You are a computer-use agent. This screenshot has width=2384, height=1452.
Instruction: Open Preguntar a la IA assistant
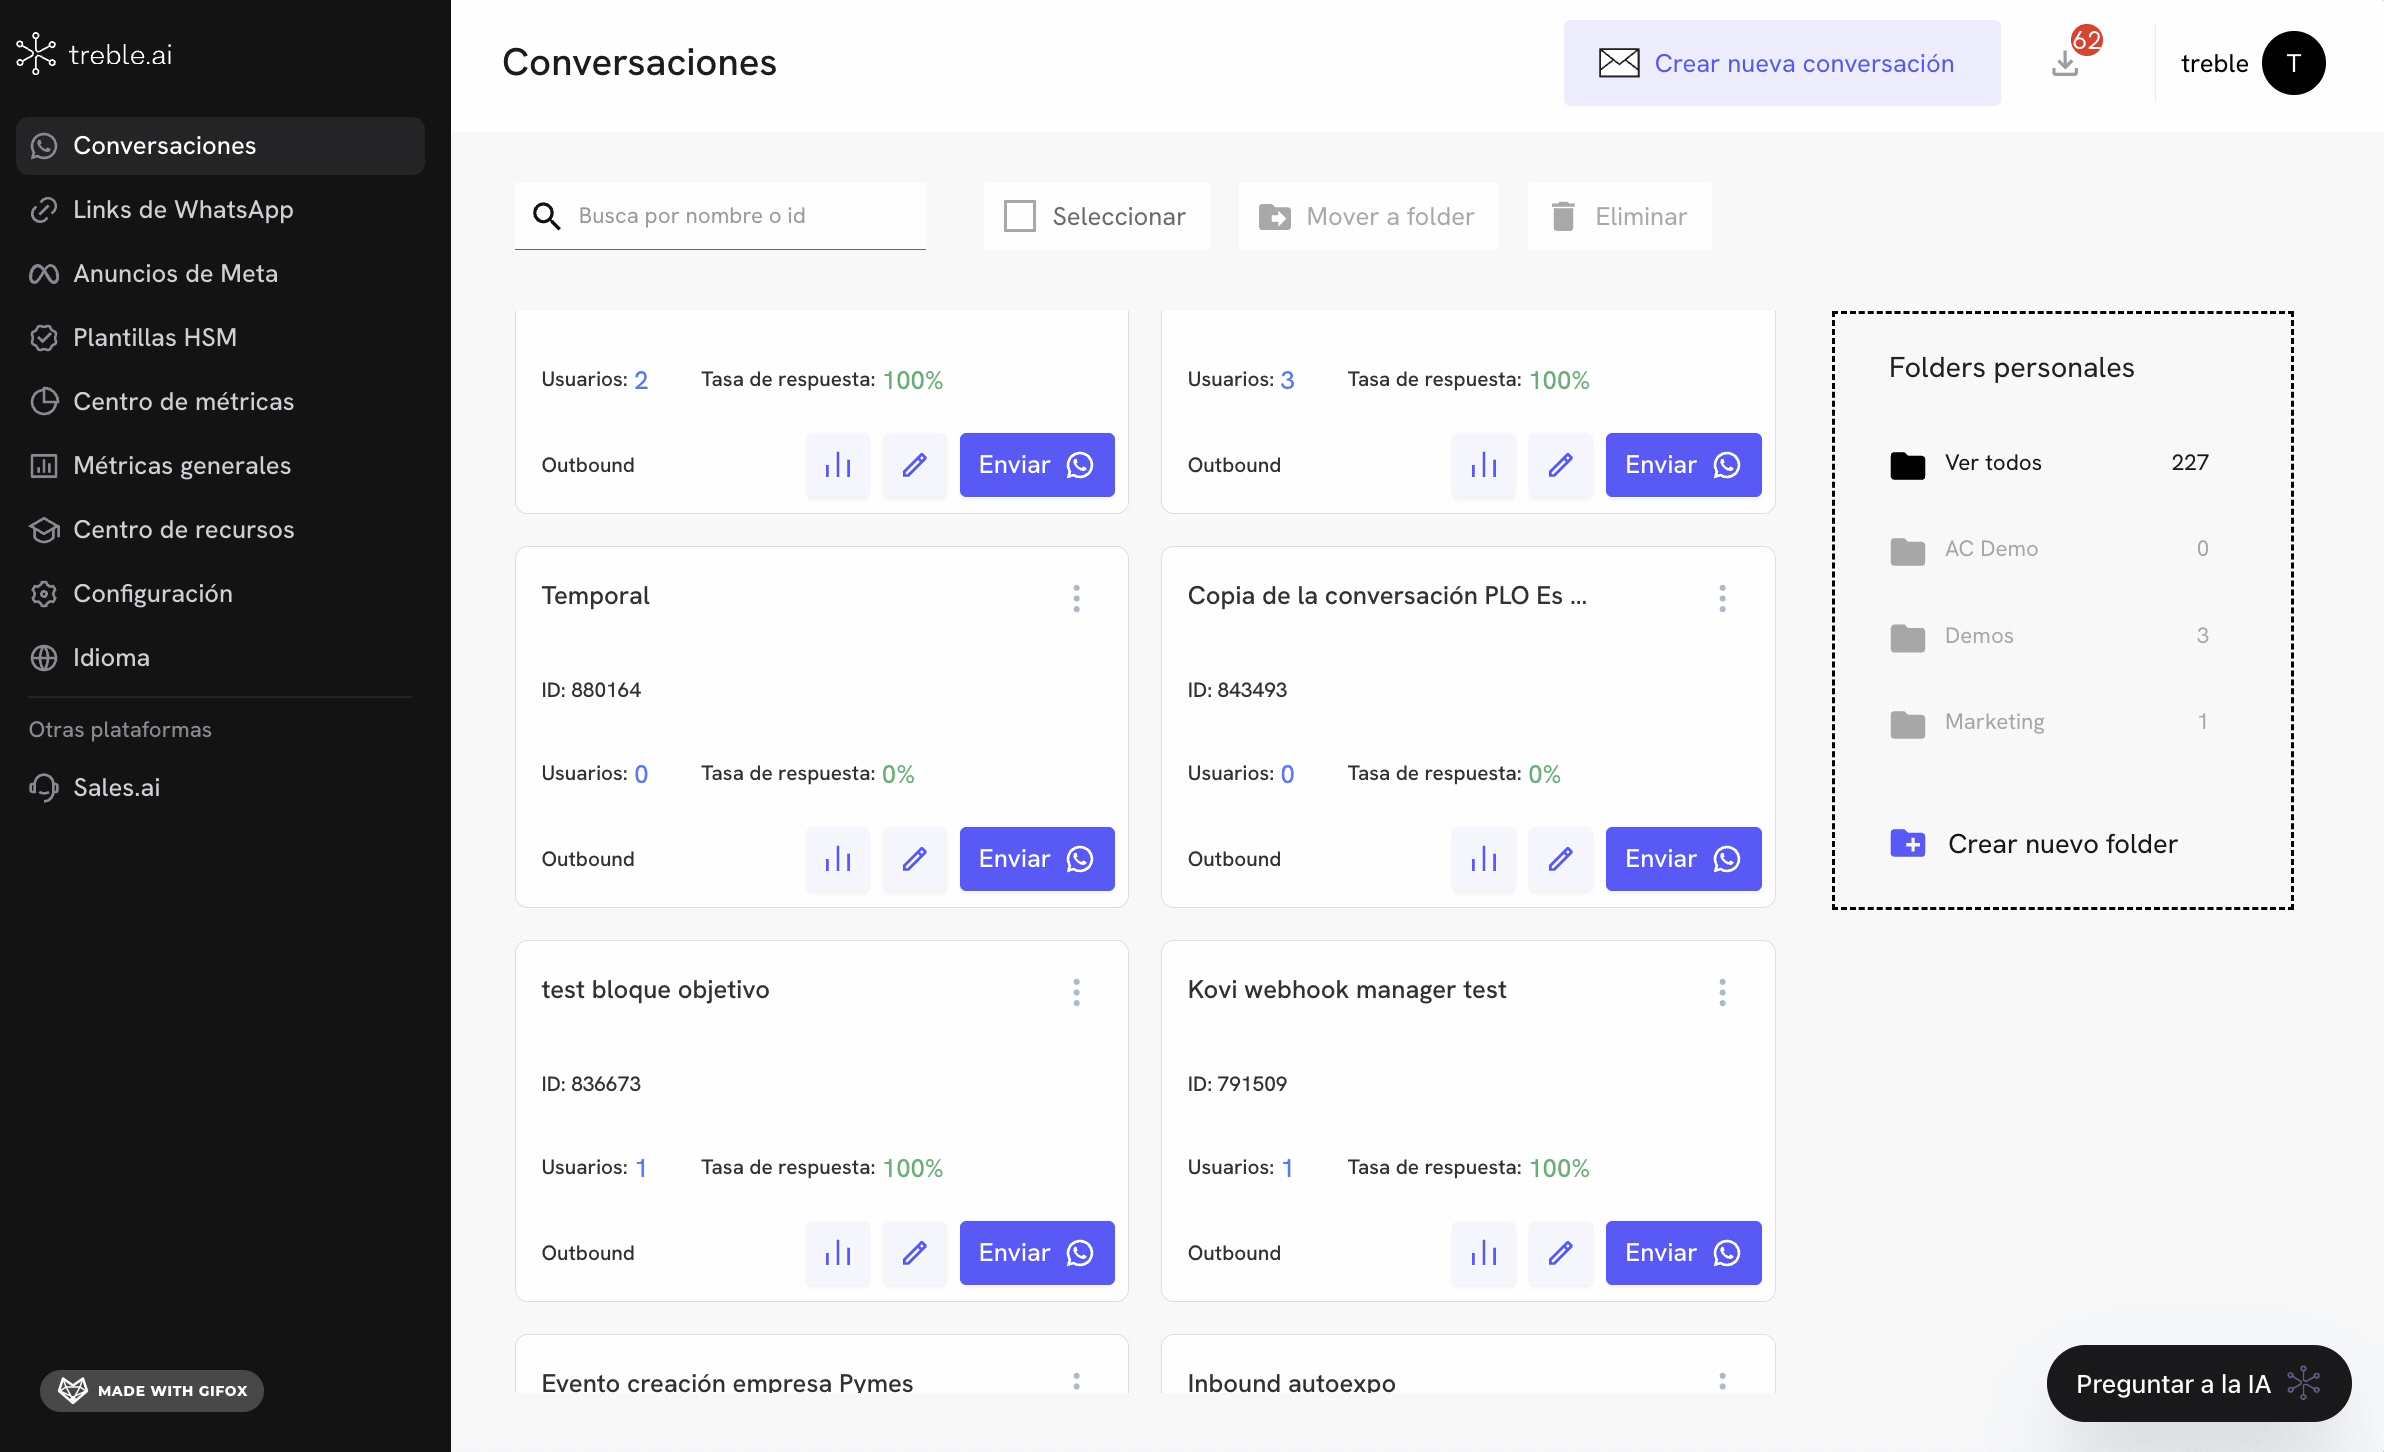(x=2197, y=1383)
